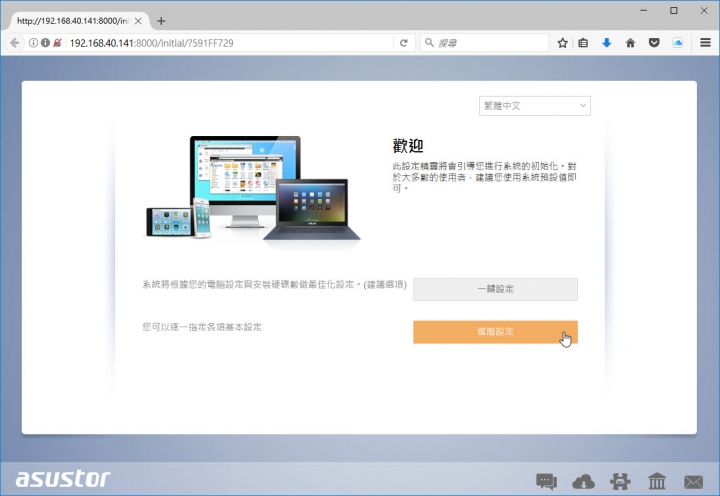
Task: Click the asustor logo in the footer
Action: [x=63, y=479]
